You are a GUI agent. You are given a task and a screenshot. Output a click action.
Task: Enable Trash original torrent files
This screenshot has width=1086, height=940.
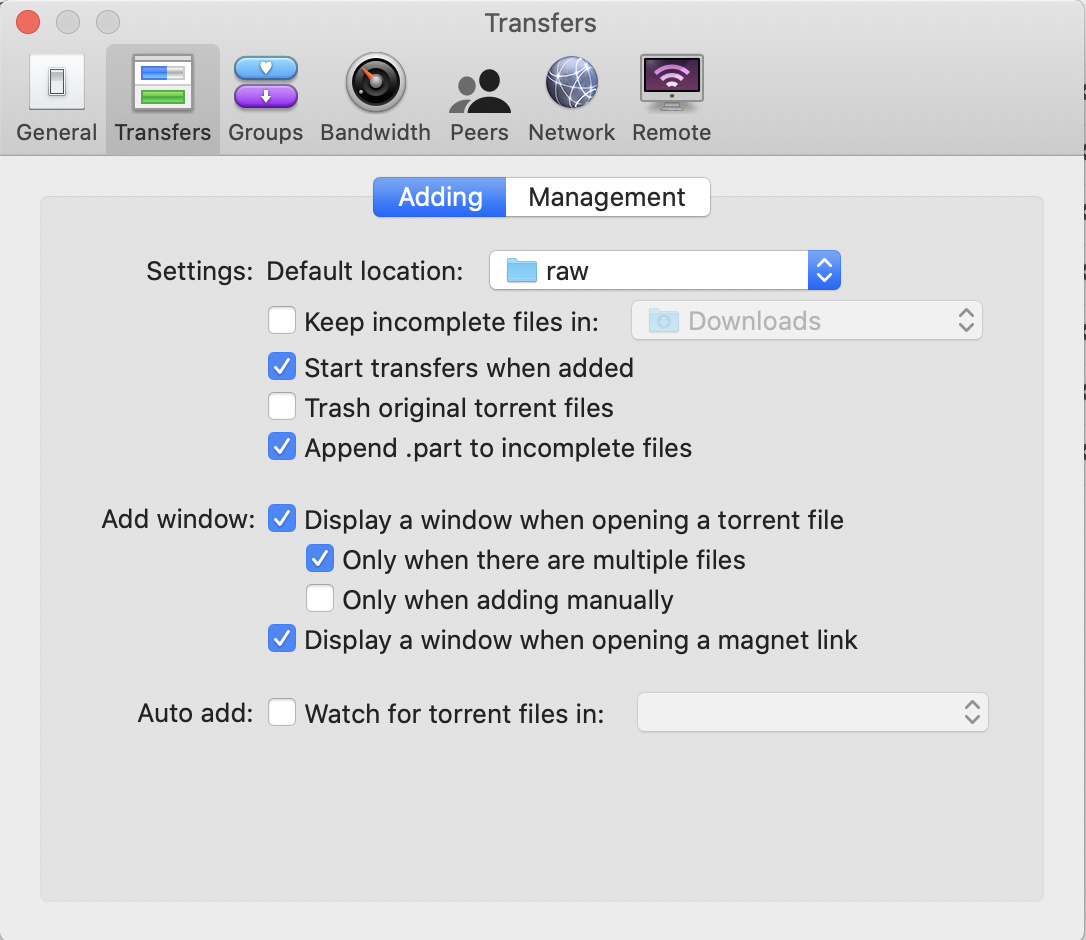pyautogui.click(x=282, y=407)
